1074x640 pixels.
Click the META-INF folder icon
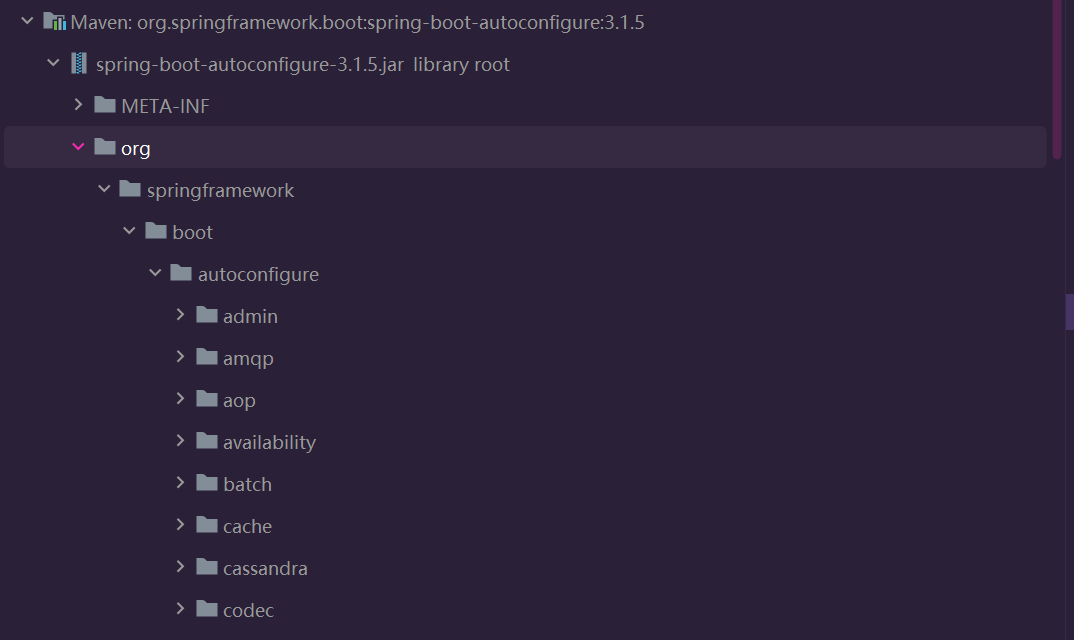click(105, 105)
